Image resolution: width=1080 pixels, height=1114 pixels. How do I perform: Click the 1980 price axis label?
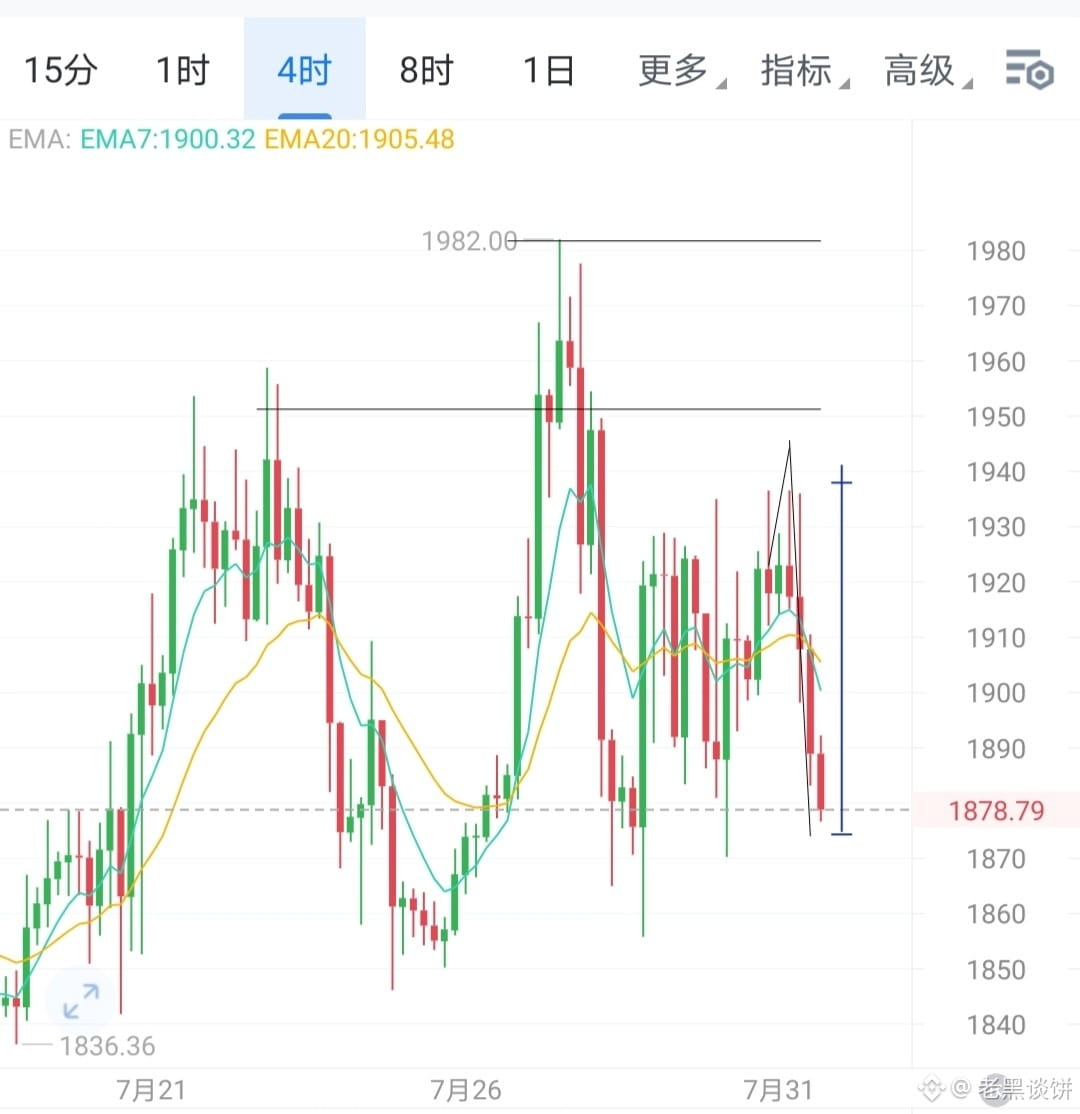click(995, 251)
